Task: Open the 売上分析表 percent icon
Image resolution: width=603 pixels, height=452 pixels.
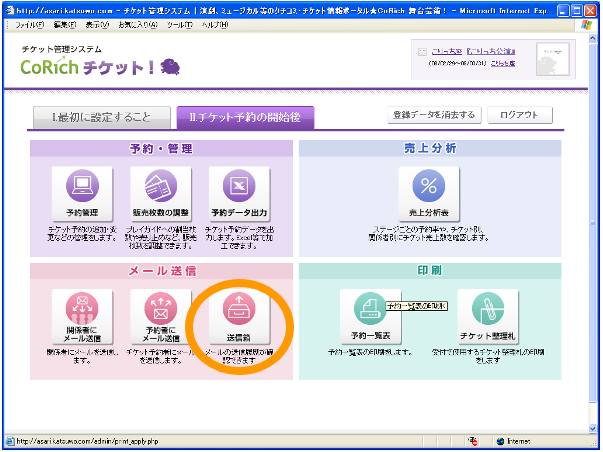Action: (x=427, y=187)
